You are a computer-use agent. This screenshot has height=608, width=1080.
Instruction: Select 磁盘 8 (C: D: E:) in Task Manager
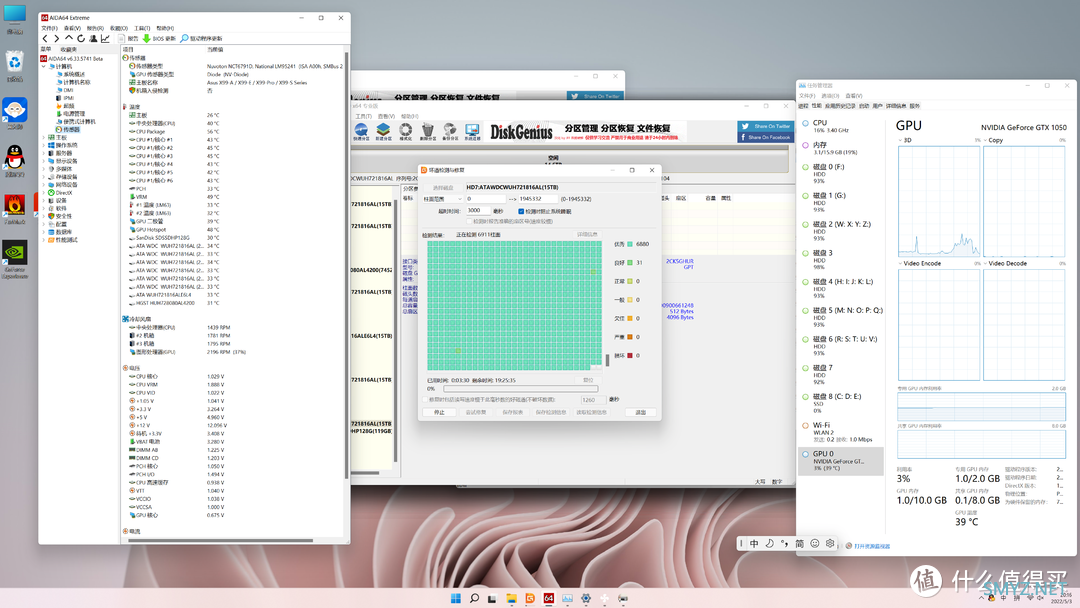click(841, 403)
